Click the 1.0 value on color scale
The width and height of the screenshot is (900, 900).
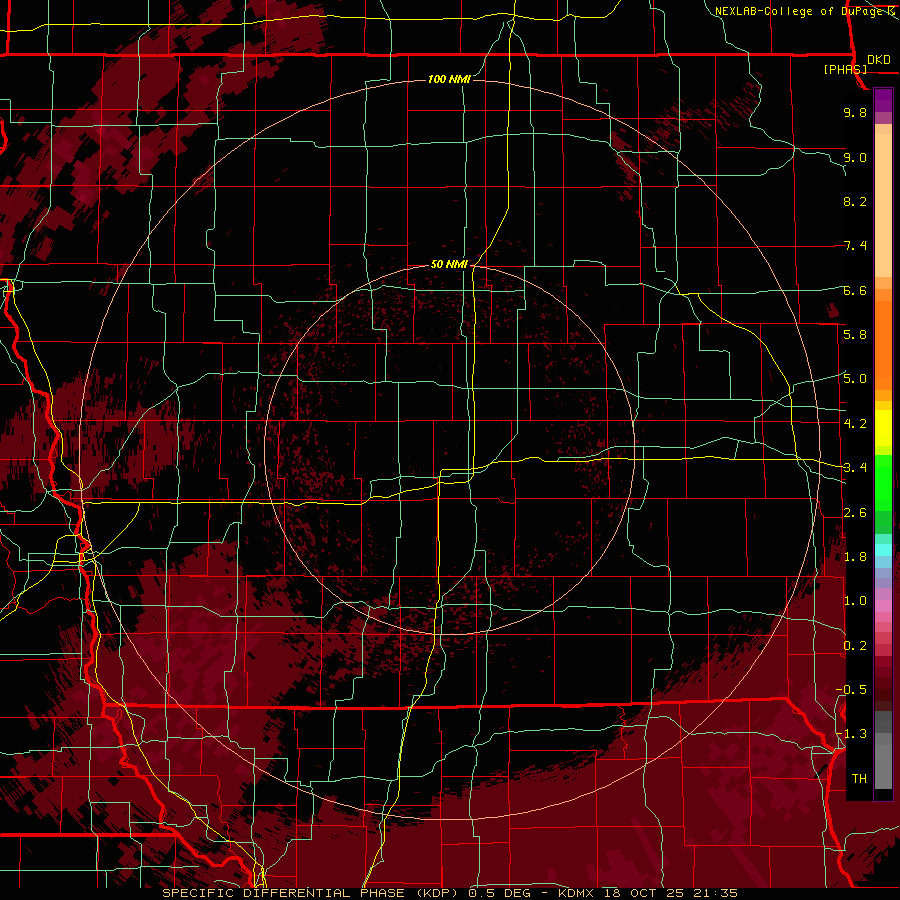coord(855,601)
